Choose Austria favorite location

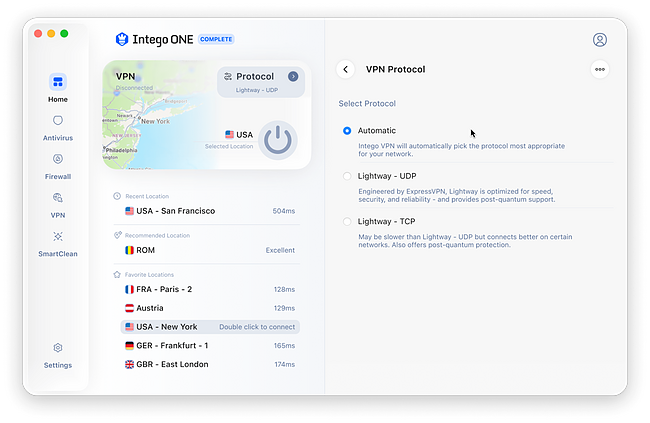210,308
